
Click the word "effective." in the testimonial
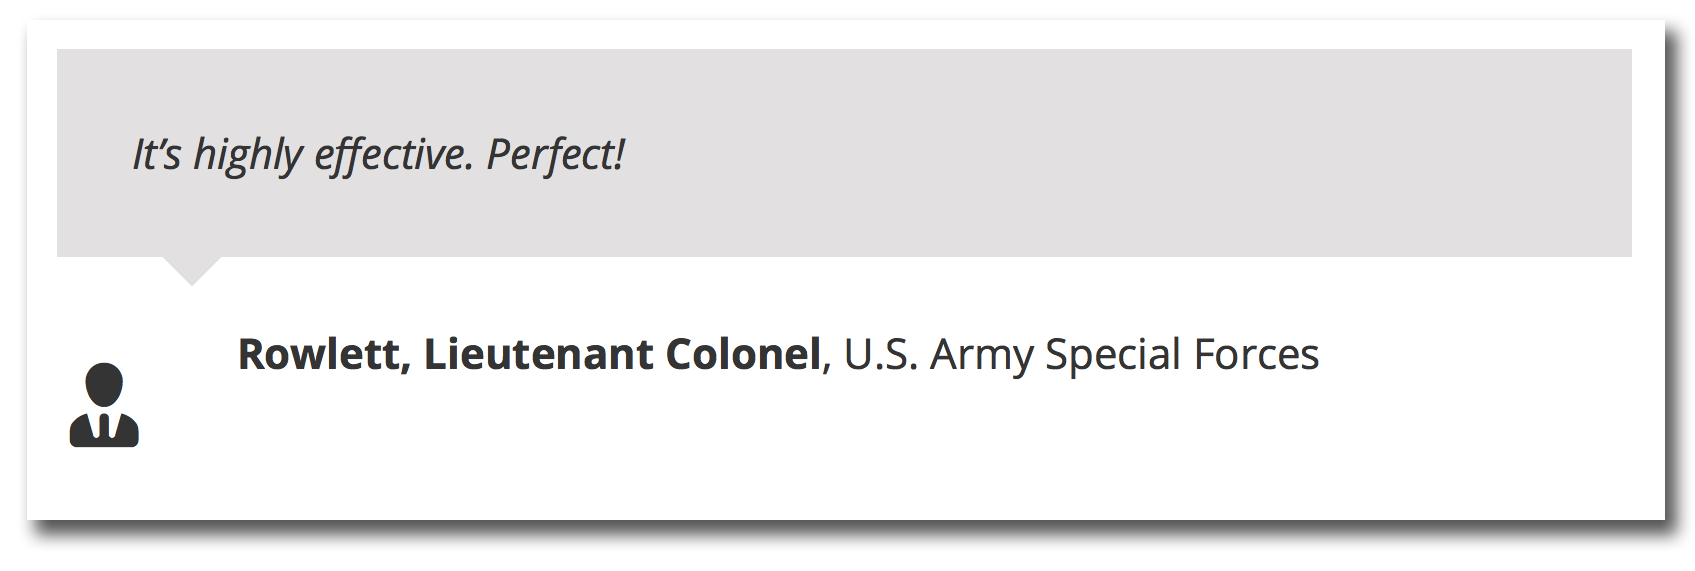[x=394, y=155]
